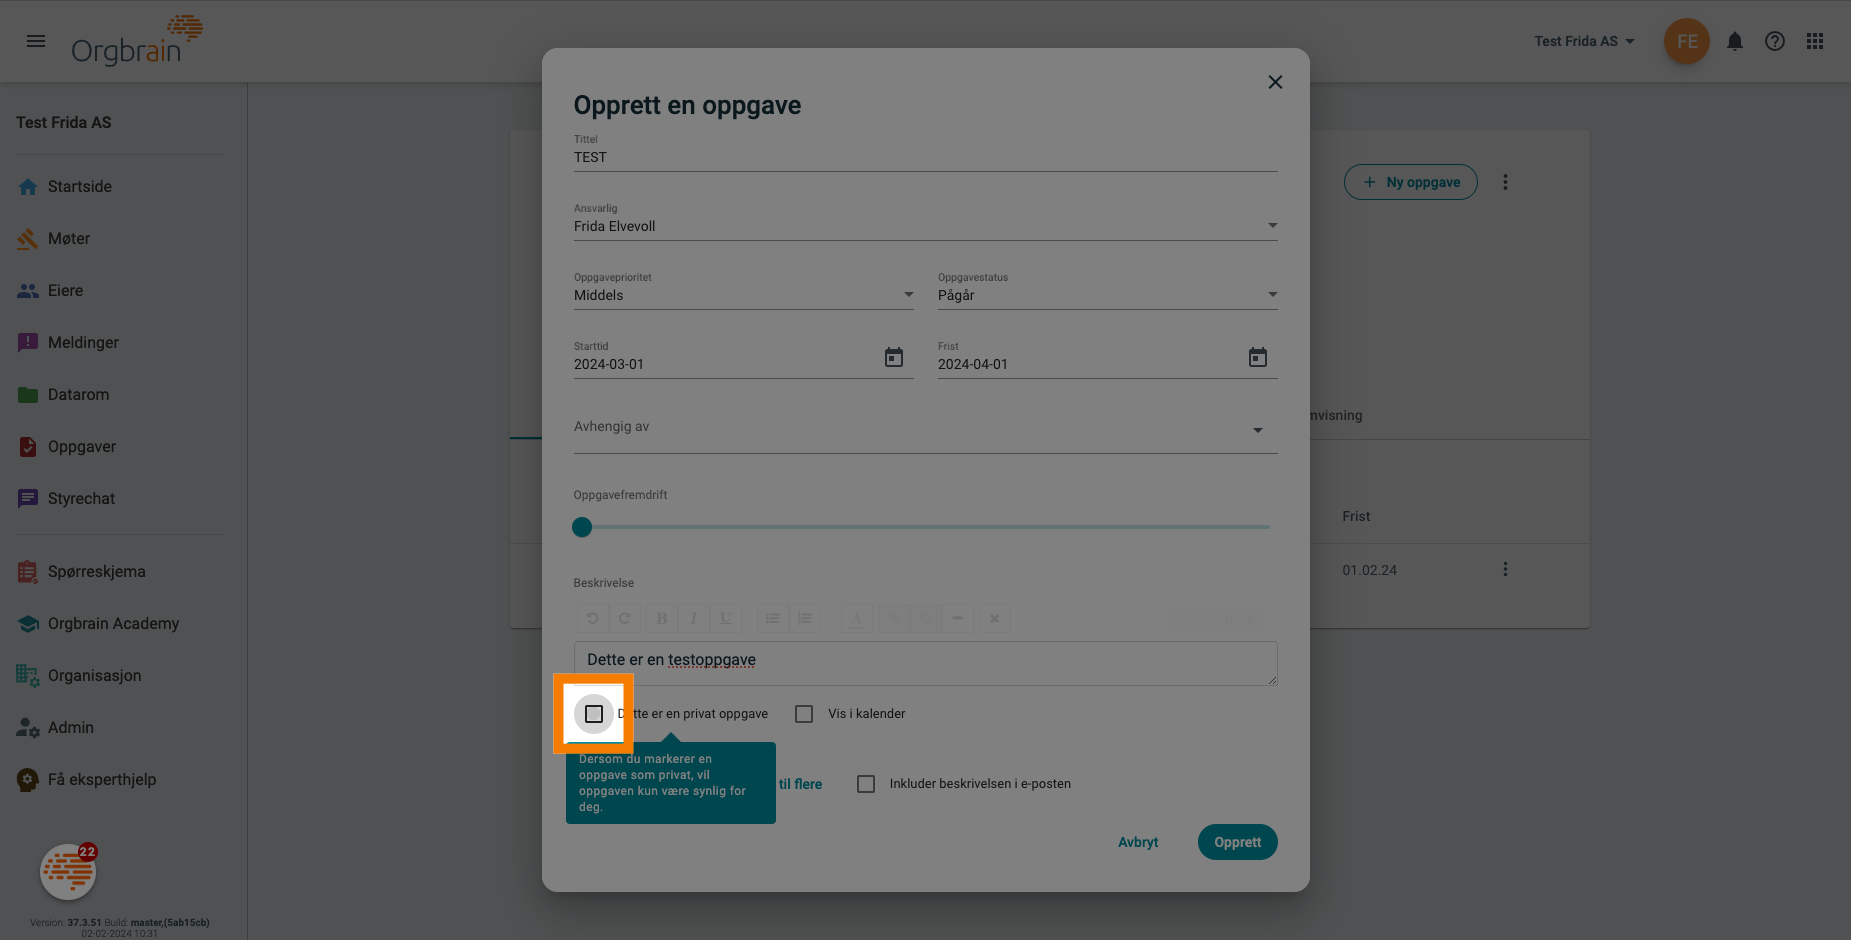1851x940 pixels.
Task: Open the notifications bell
Action: coord(1735,41)
